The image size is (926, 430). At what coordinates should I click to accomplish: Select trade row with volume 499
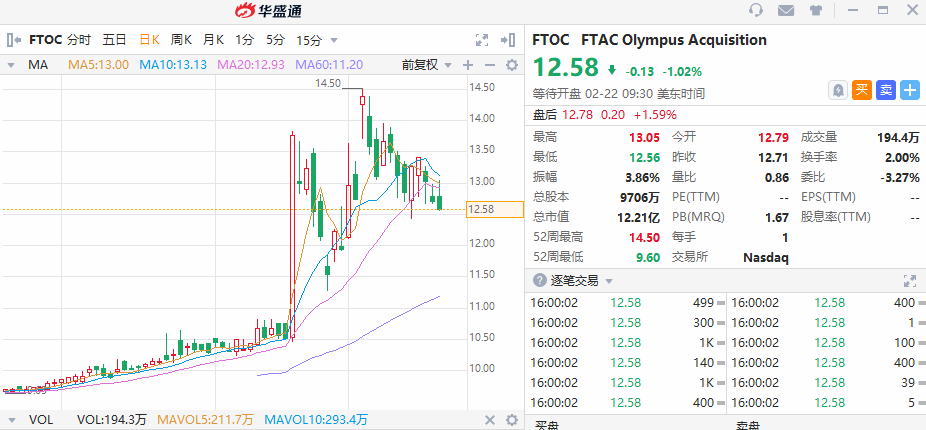(x=626, y=303)
